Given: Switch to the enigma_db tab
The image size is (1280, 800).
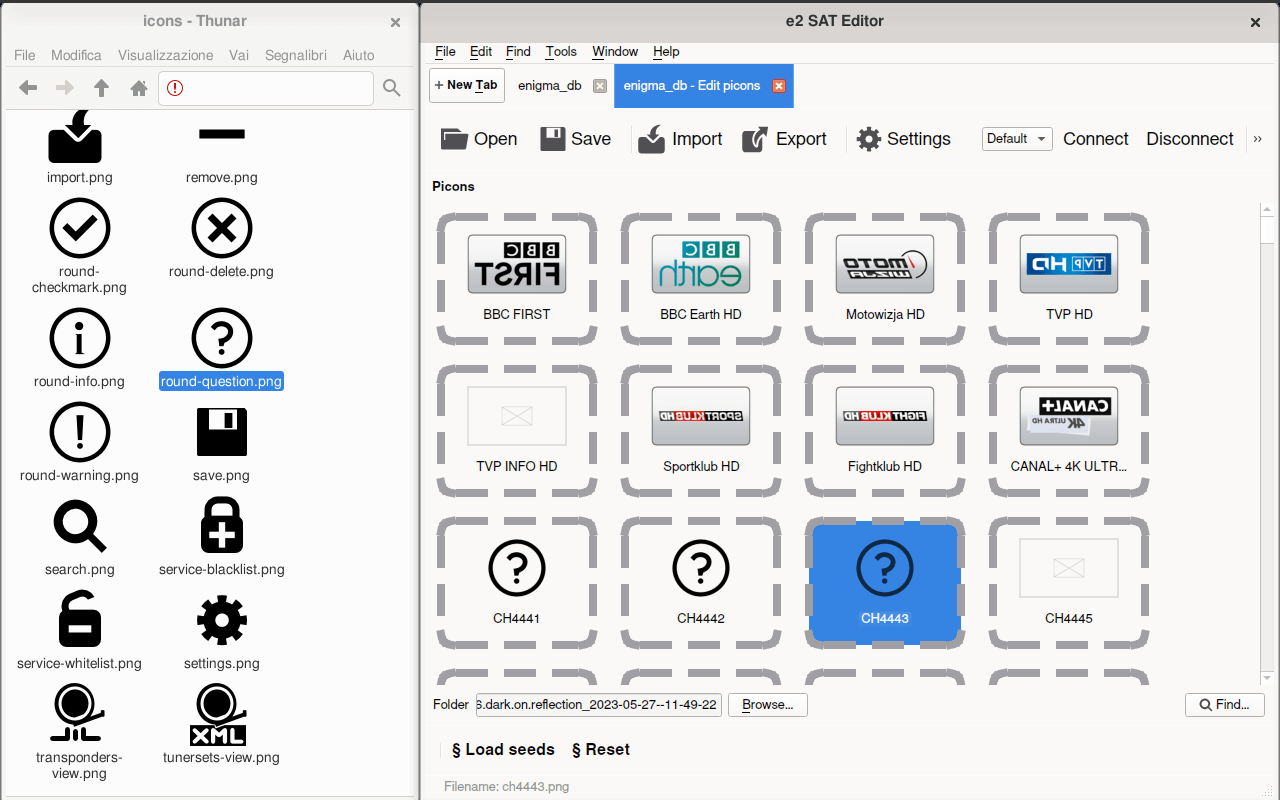Looking at the screenshot, I should pos(549,85).
